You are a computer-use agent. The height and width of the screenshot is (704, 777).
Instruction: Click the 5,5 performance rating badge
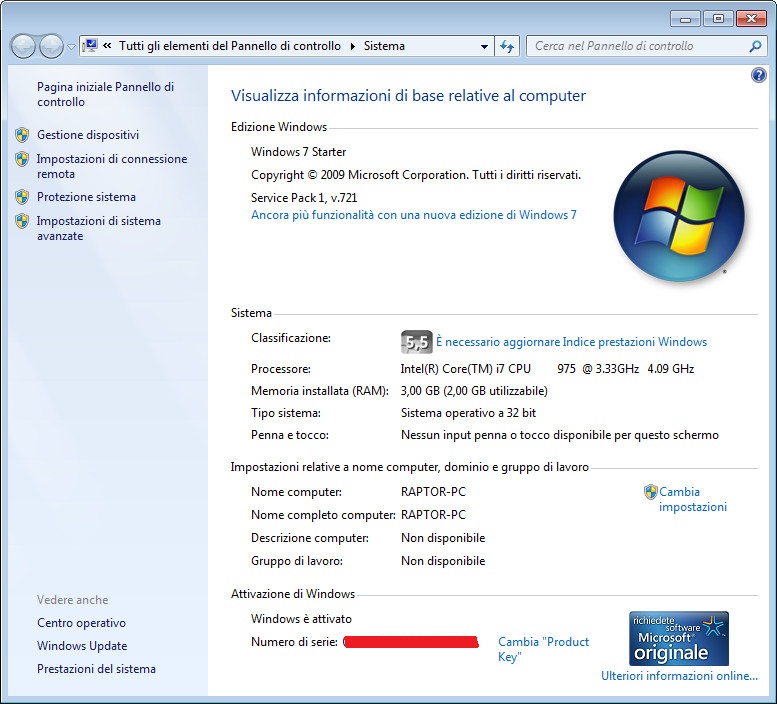(x=416, y=342)
